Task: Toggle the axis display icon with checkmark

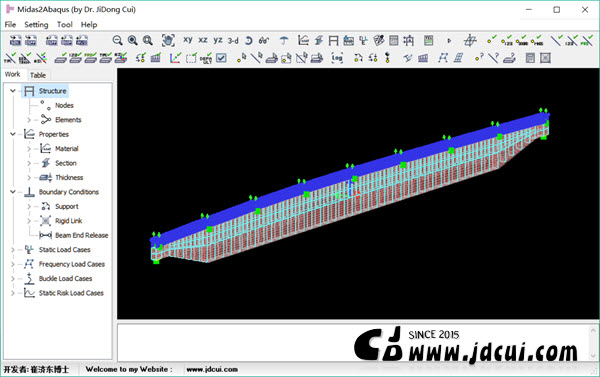Action: (x=175, y=58)
